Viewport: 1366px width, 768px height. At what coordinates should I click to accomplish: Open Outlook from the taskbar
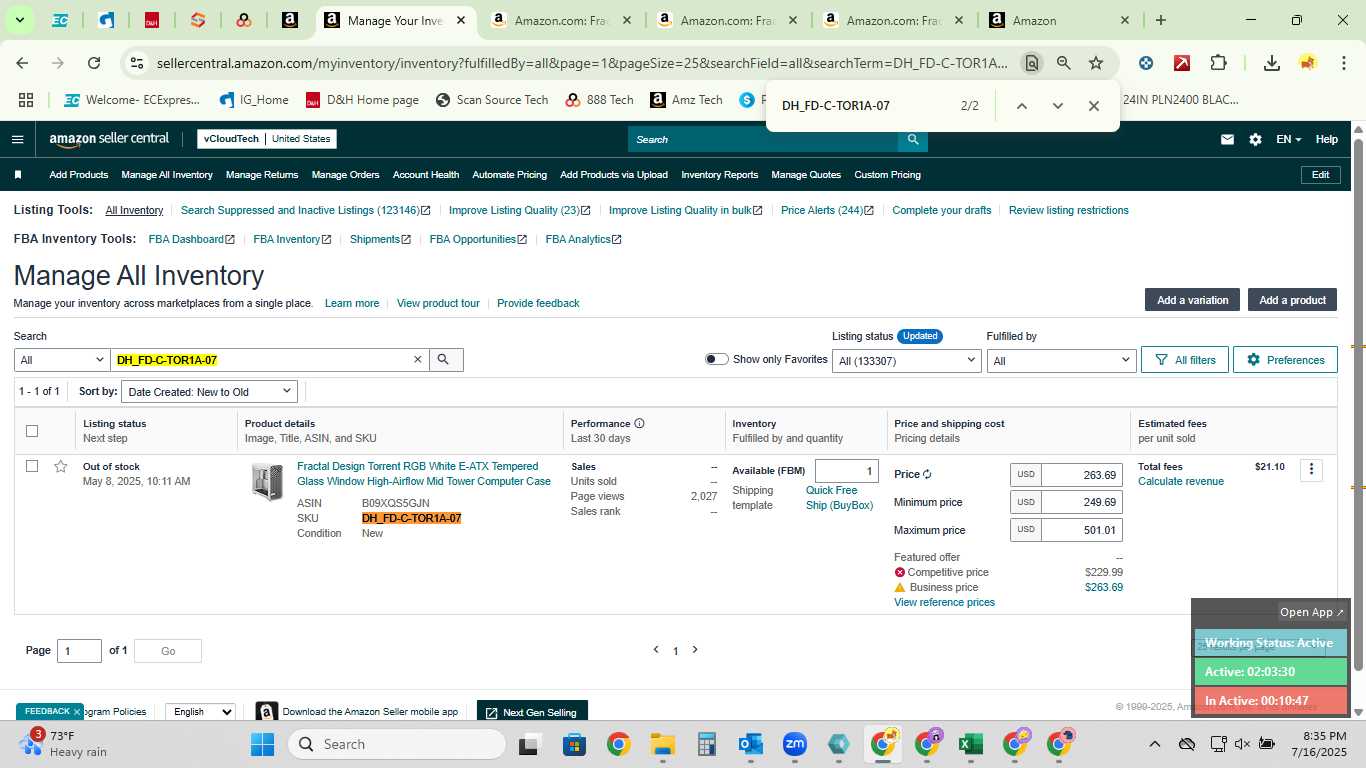[751, 744]
